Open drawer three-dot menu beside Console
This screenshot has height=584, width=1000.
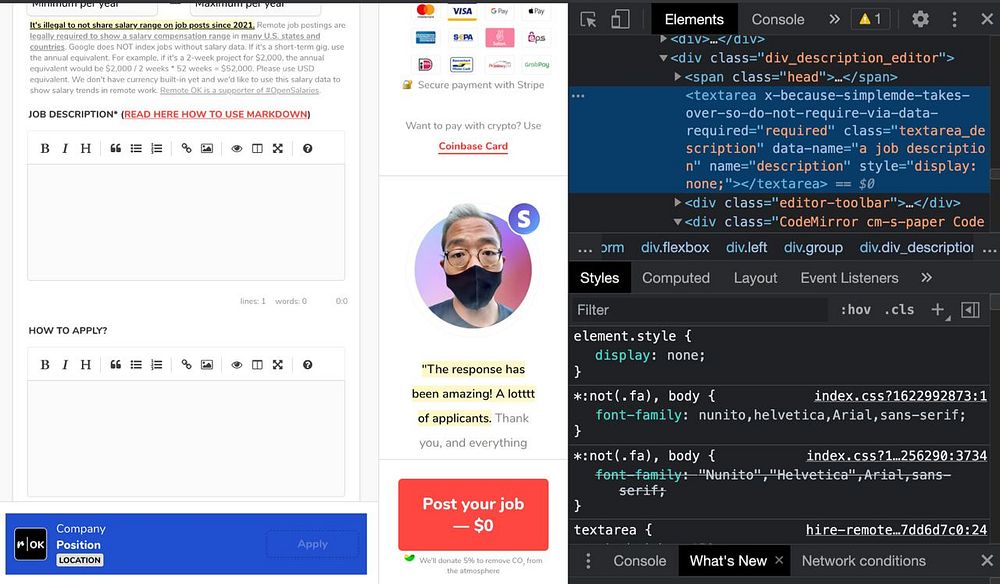coord(587,561)
